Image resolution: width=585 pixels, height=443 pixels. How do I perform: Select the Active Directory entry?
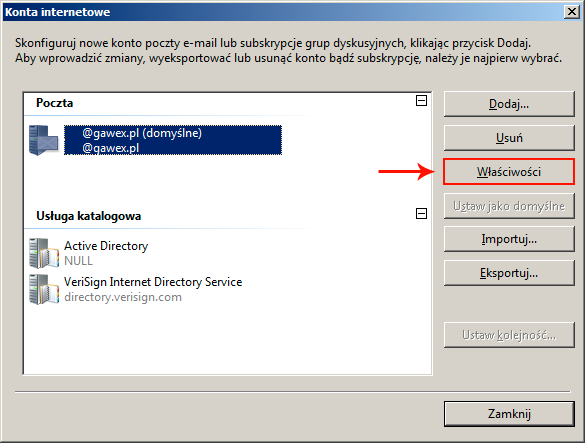(106, 253)
